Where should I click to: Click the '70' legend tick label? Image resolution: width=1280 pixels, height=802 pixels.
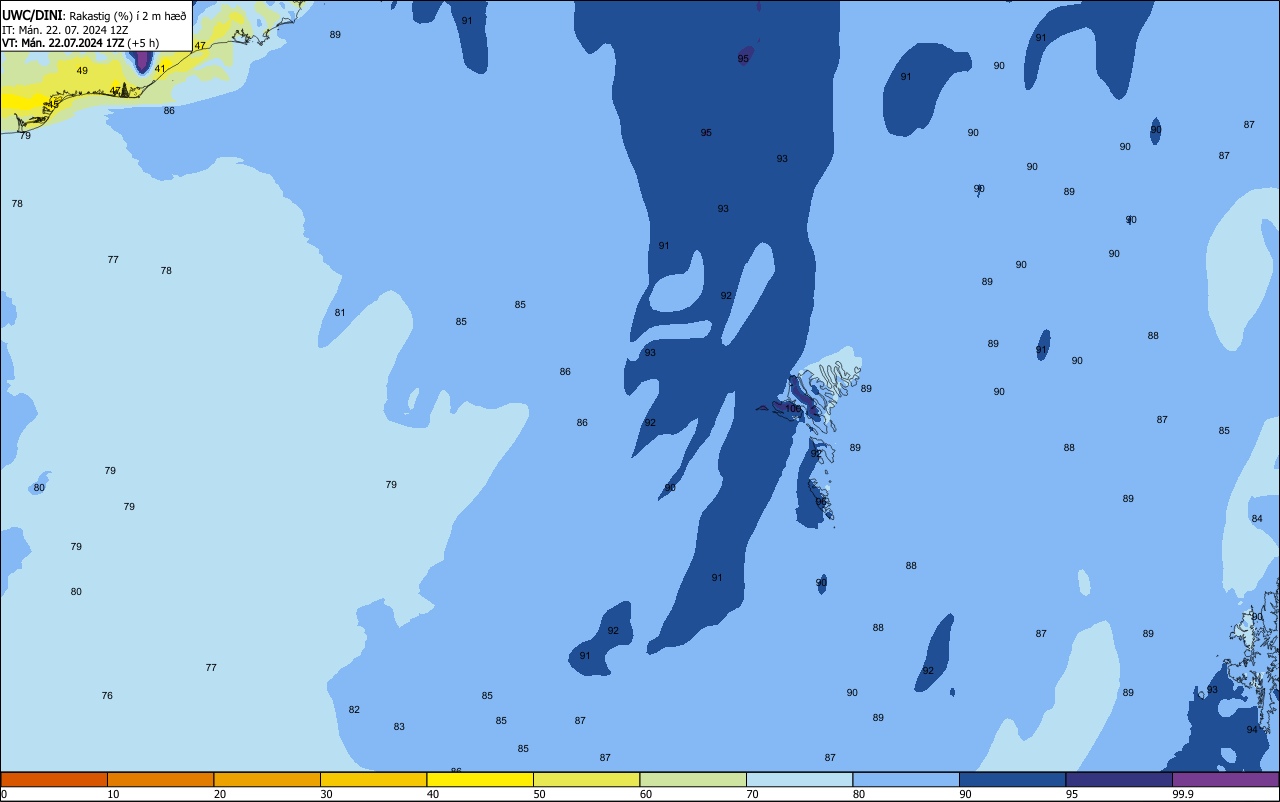[752, 794]
